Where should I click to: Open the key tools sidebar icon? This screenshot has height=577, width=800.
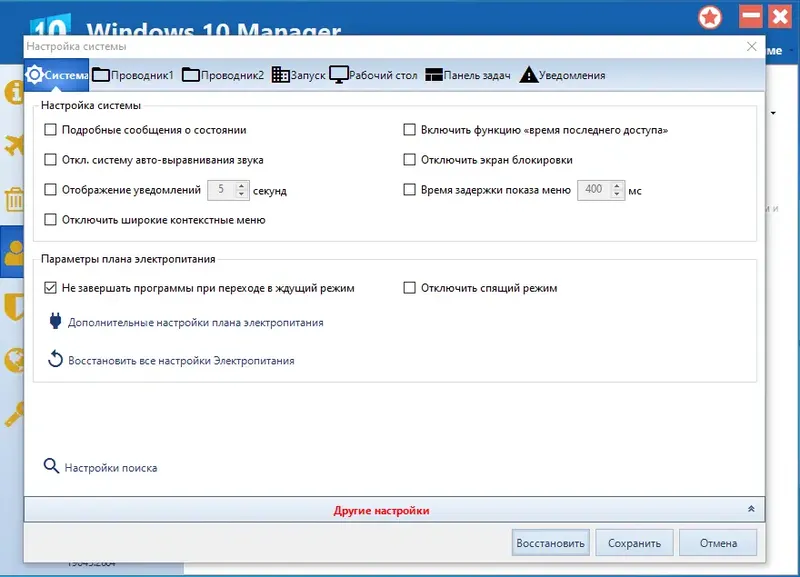[x=14, y=414]
